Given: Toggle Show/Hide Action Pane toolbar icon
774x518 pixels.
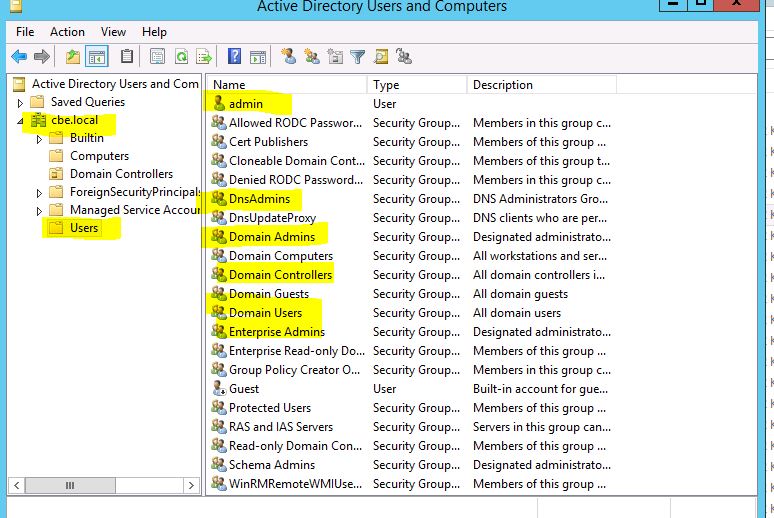Looking at the screenshot, I should 258,57.
